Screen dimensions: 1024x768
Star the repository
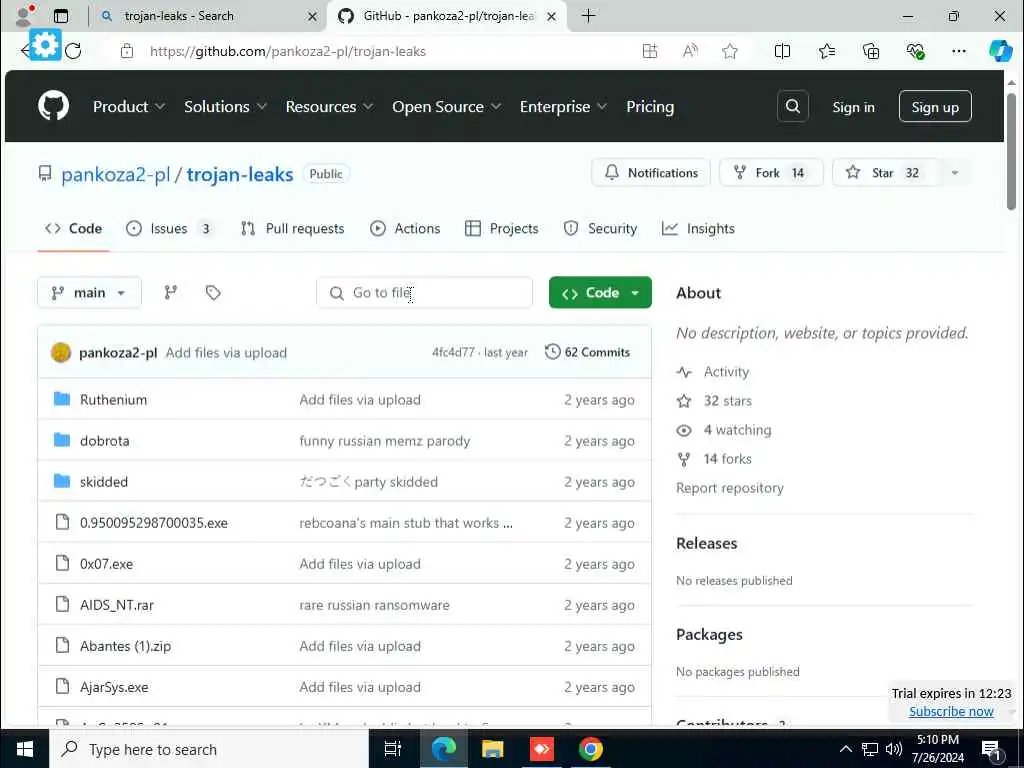(886, 173)
